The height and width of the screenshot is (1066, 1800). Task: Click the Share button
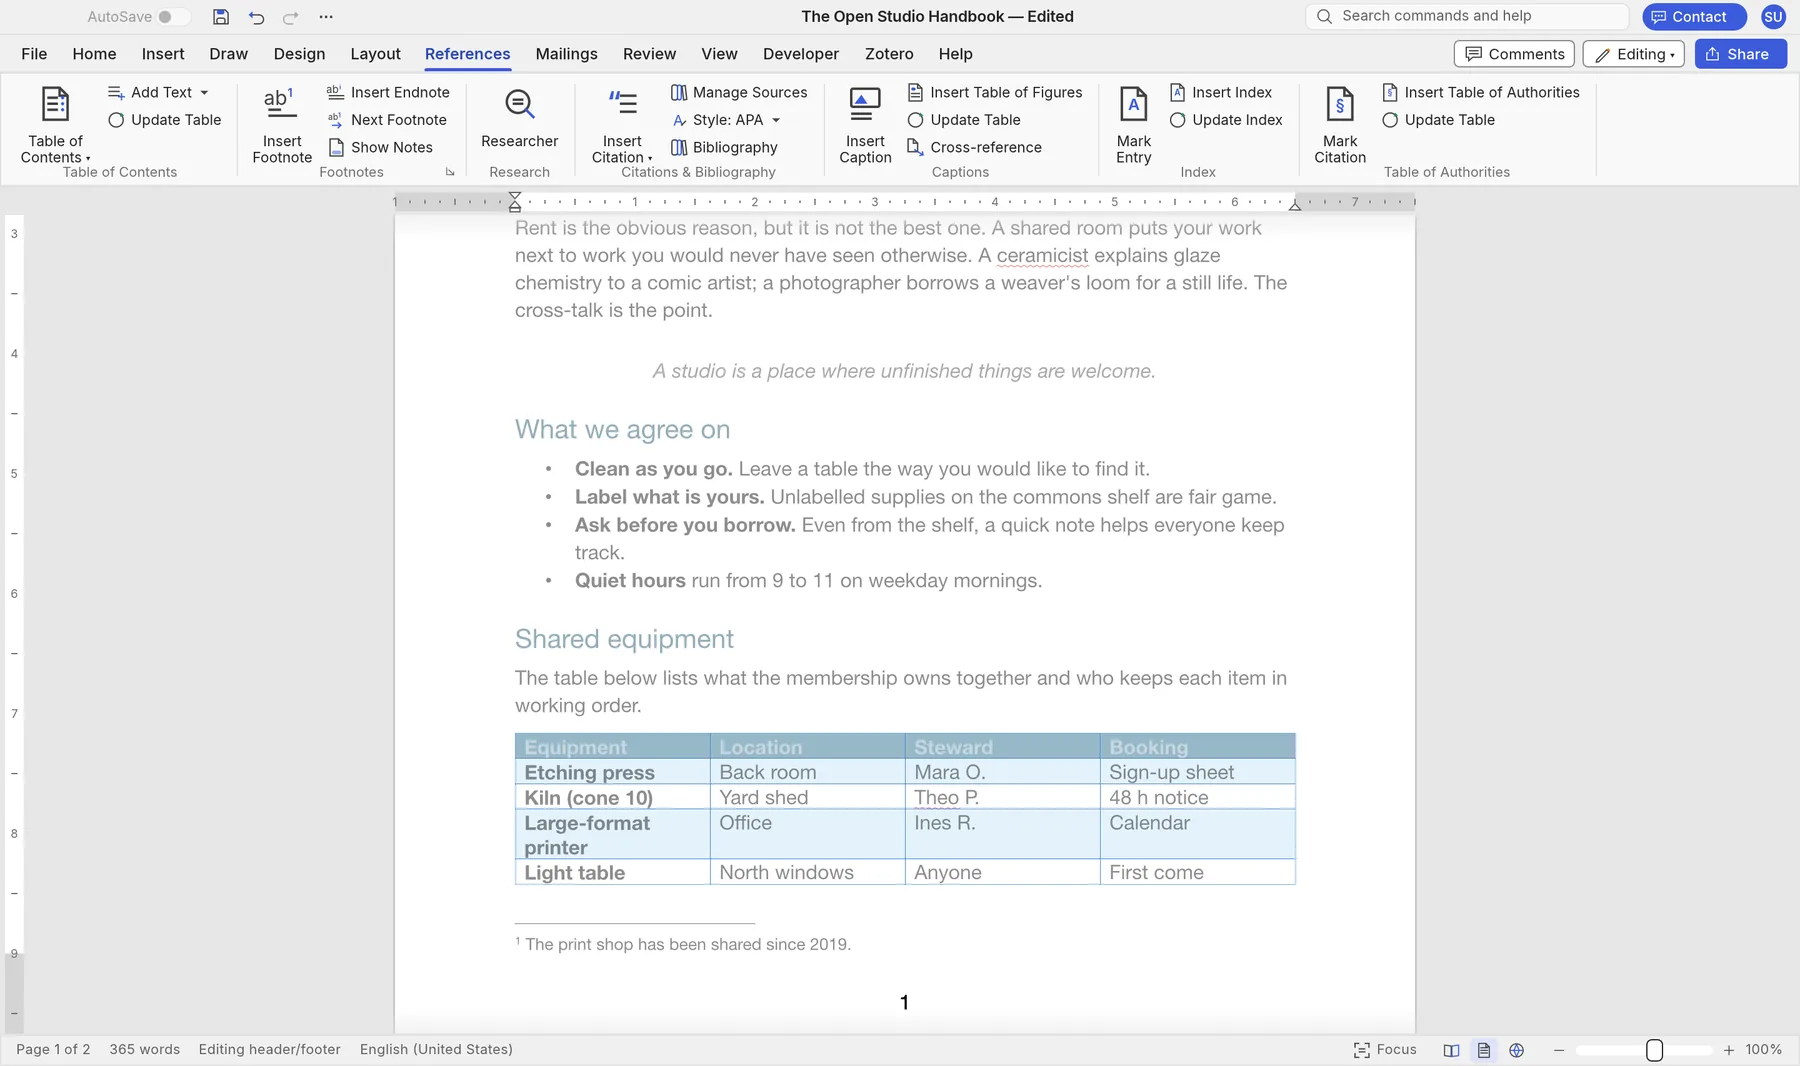1740,54
